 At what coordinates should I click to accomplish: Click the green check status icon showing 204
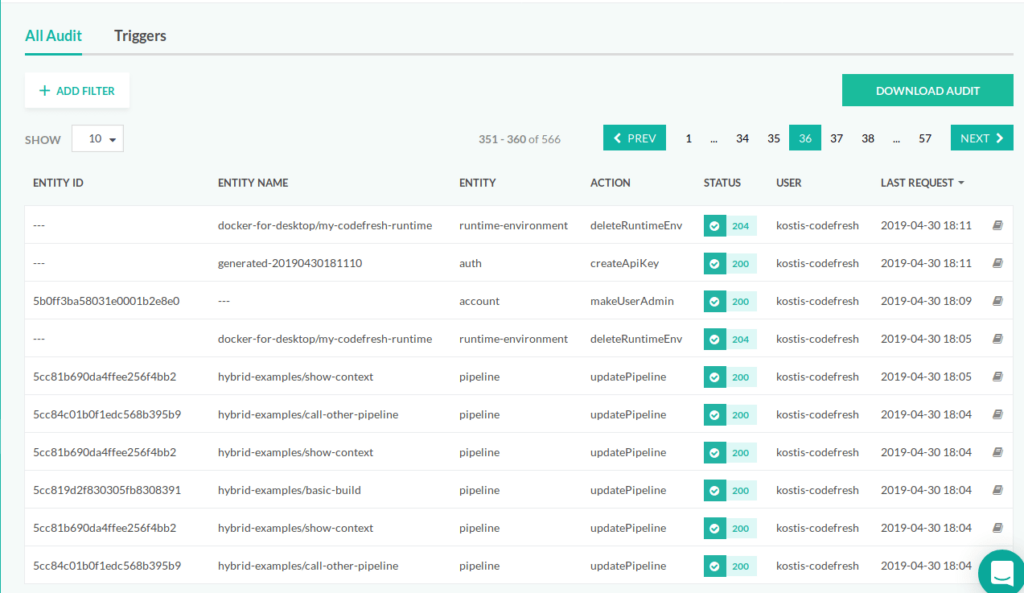click(x=714, y=225)
